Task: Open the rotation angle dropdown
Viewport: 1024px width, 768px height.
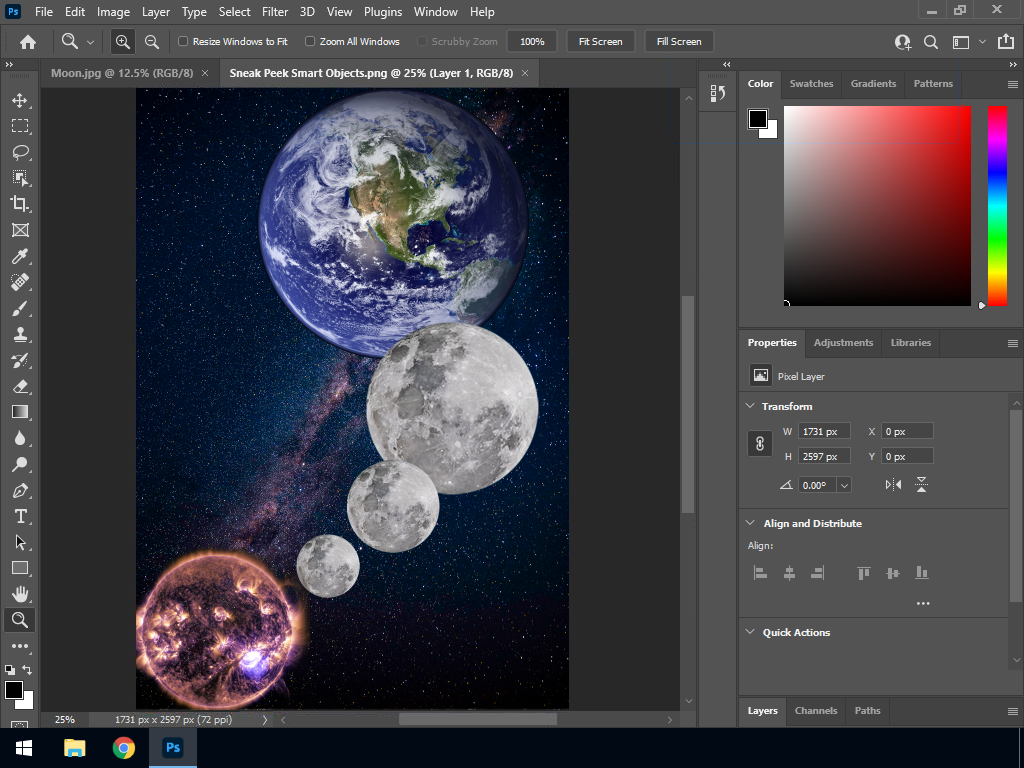Action: pos(844,485)
